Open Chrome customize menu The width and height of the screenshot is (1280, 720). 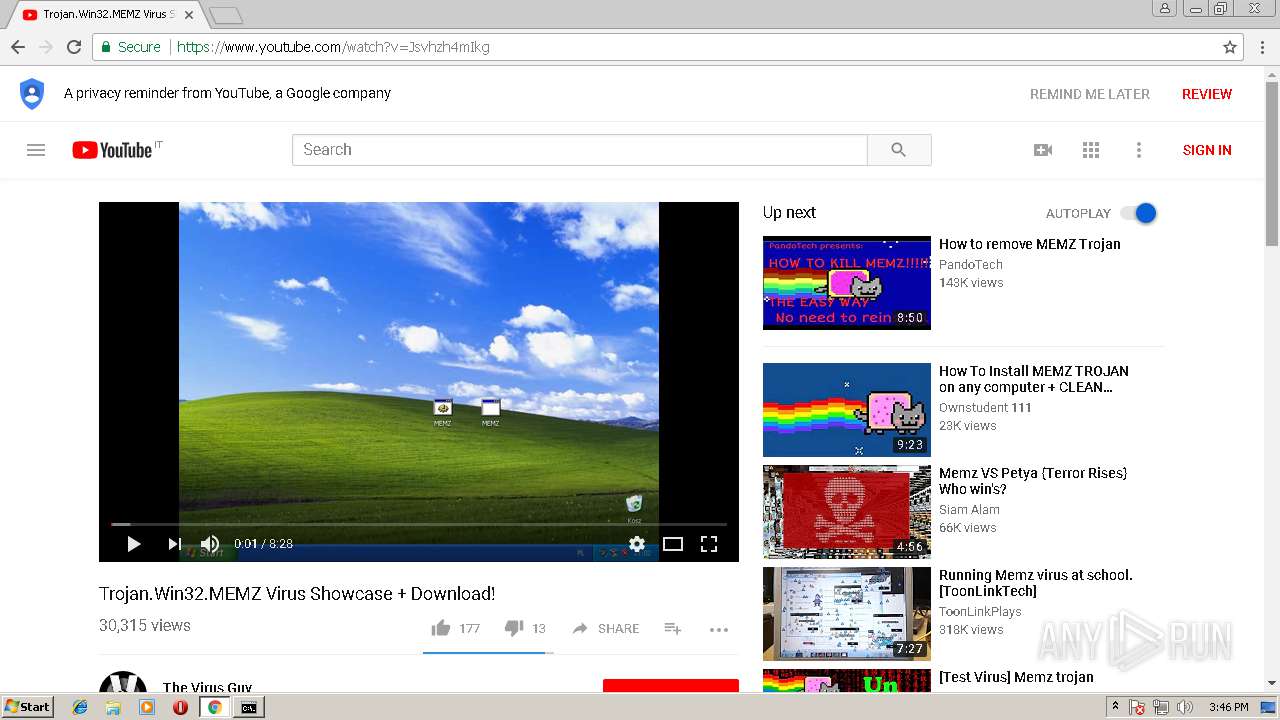[1262, 47]
